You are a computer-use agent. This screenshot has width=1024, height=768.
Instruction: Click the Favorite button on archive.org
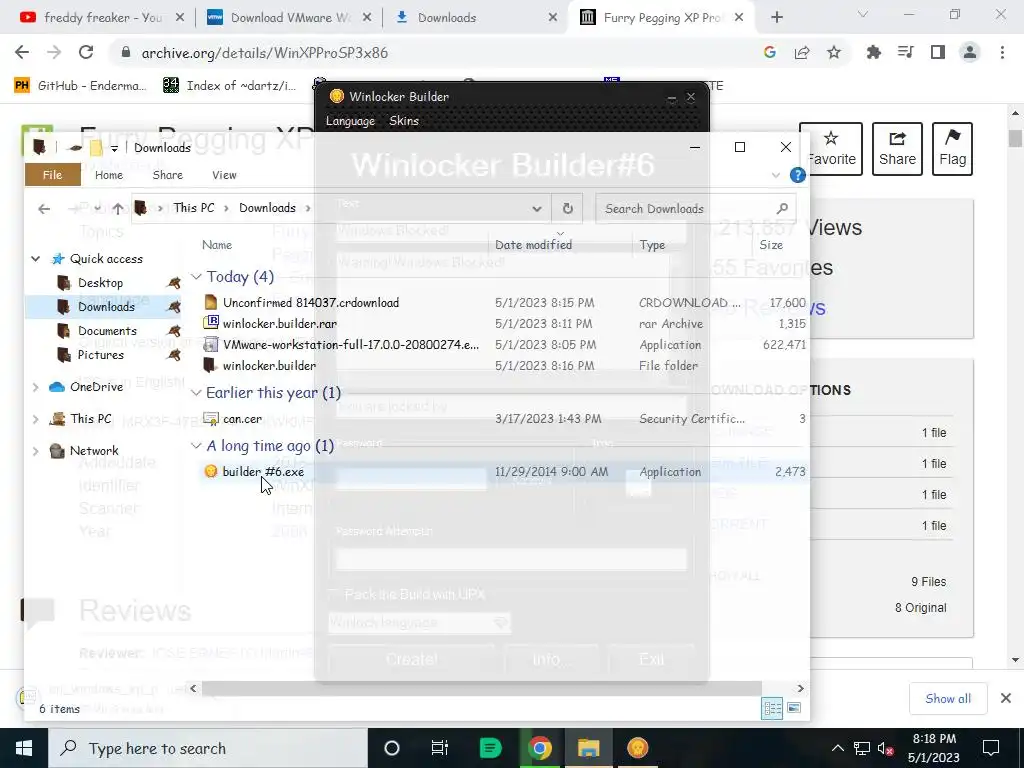[831, 149]
